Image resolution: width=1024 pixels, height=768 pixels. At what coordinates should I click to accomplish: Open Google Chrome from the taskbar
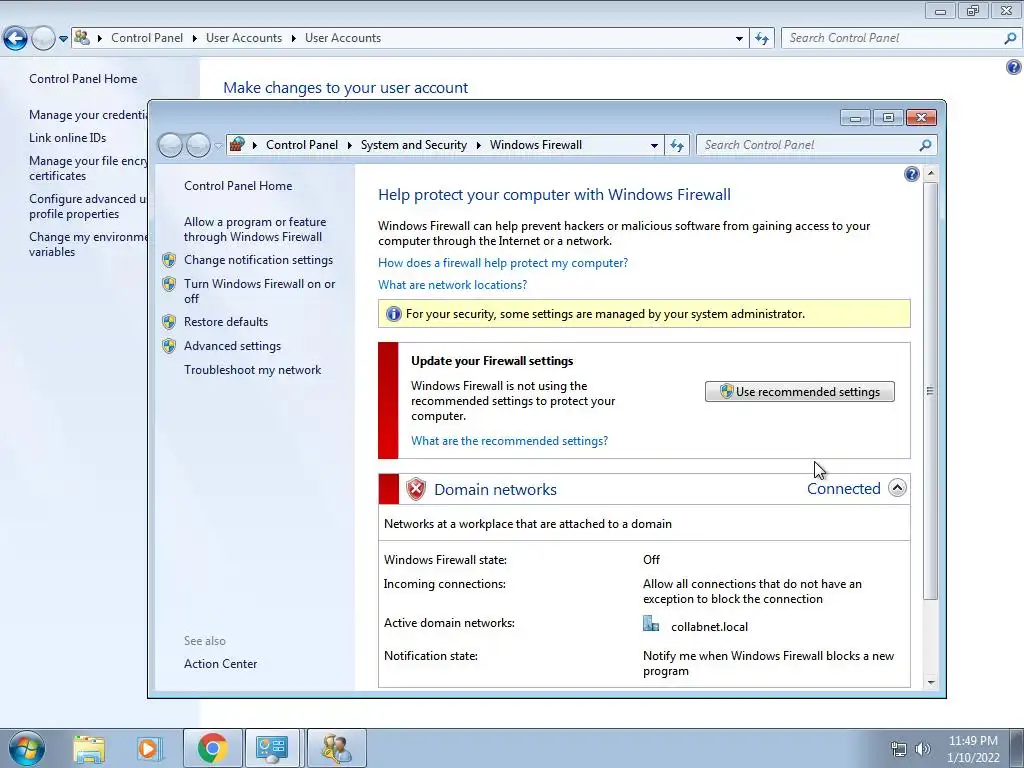point(212,748)
